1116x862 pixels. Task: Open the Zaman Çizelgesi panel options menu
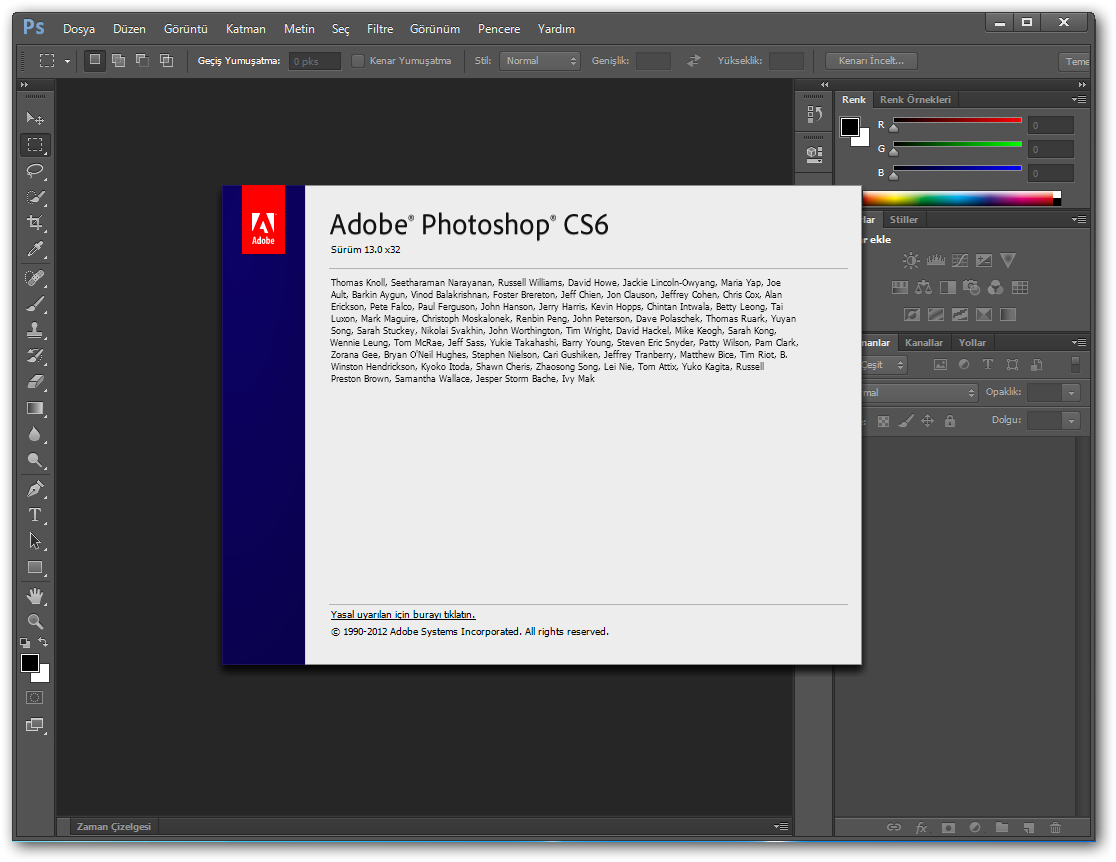tap(781, 826)
